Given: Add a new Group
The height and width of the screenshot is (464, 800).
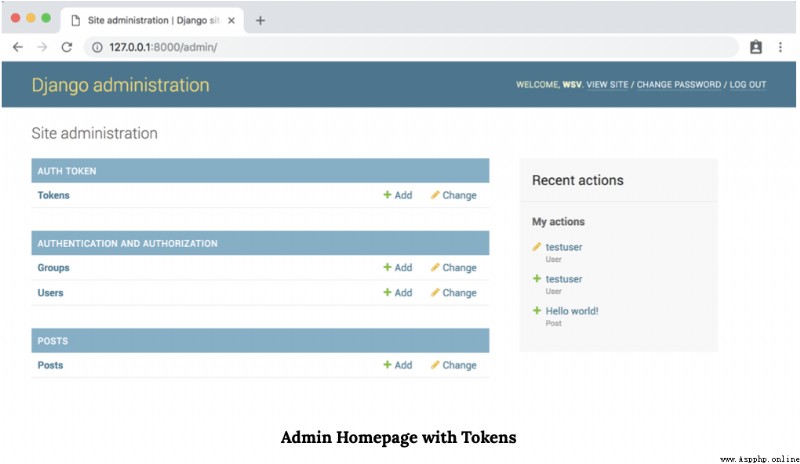Looking at the screenshot, I should (x=398, y=267).
